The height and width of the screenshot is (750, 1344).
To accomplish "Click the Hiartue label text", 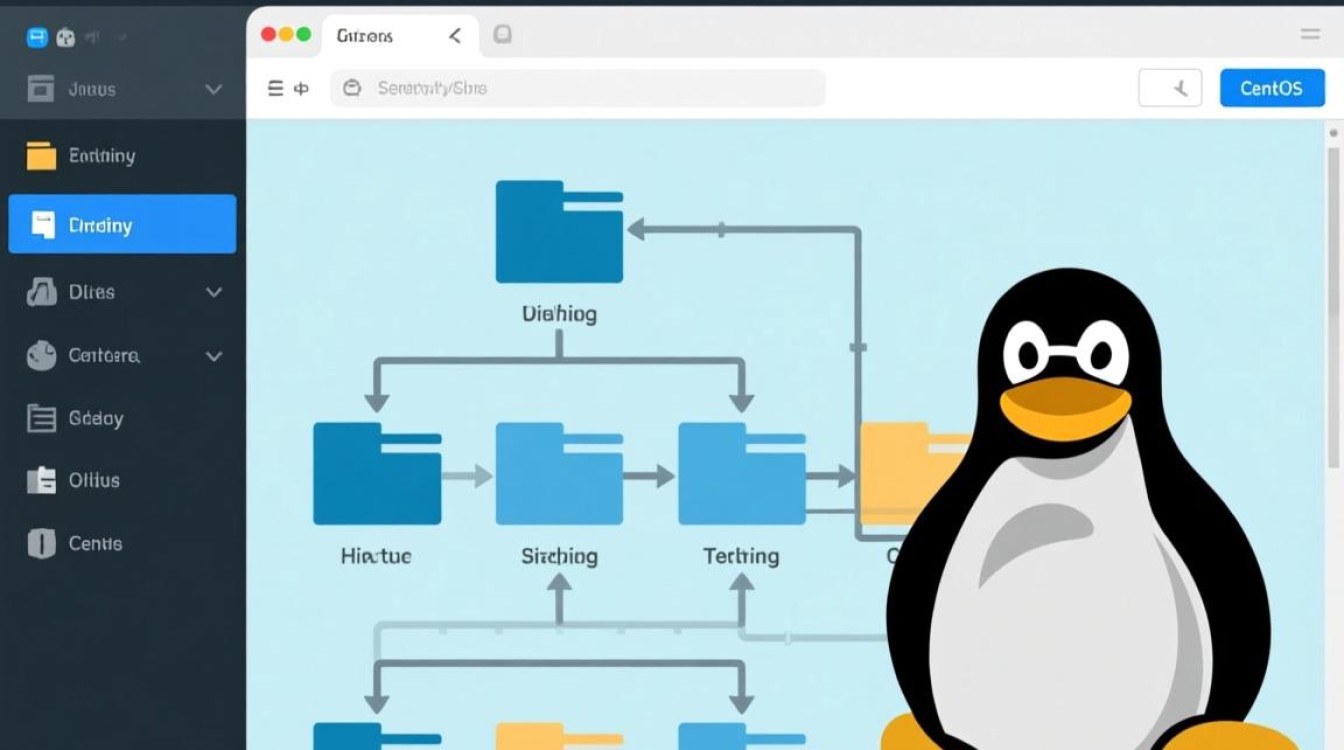I will pyautogui.click(x=376, y=556).
